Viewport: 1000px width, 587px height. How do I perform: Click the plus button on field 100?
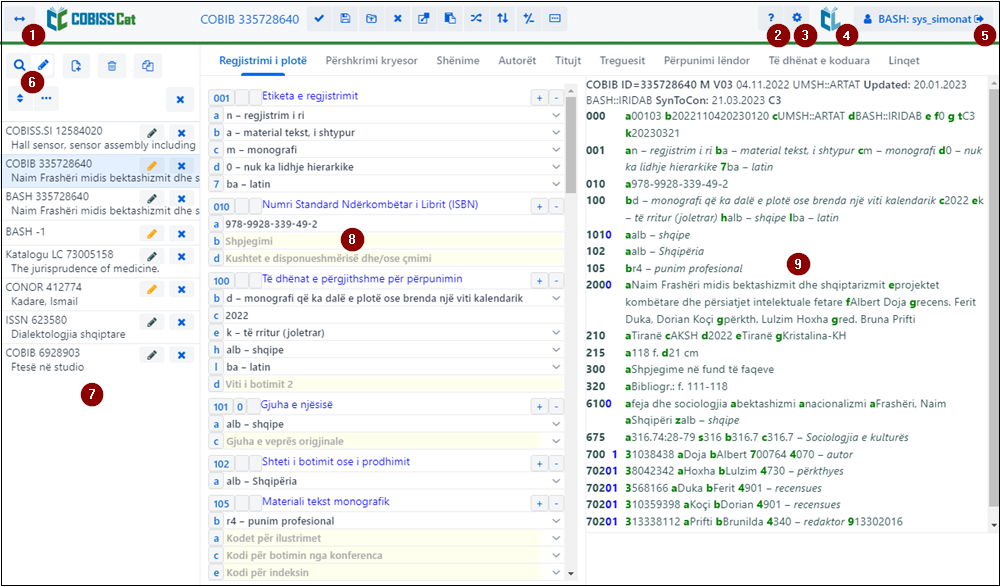coord(539,281)
